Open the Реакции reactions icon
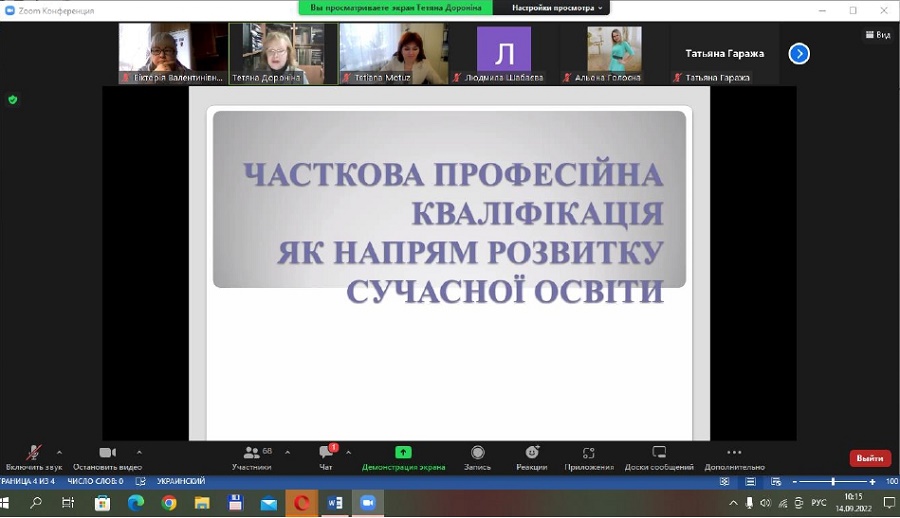 tap(532, 453)
